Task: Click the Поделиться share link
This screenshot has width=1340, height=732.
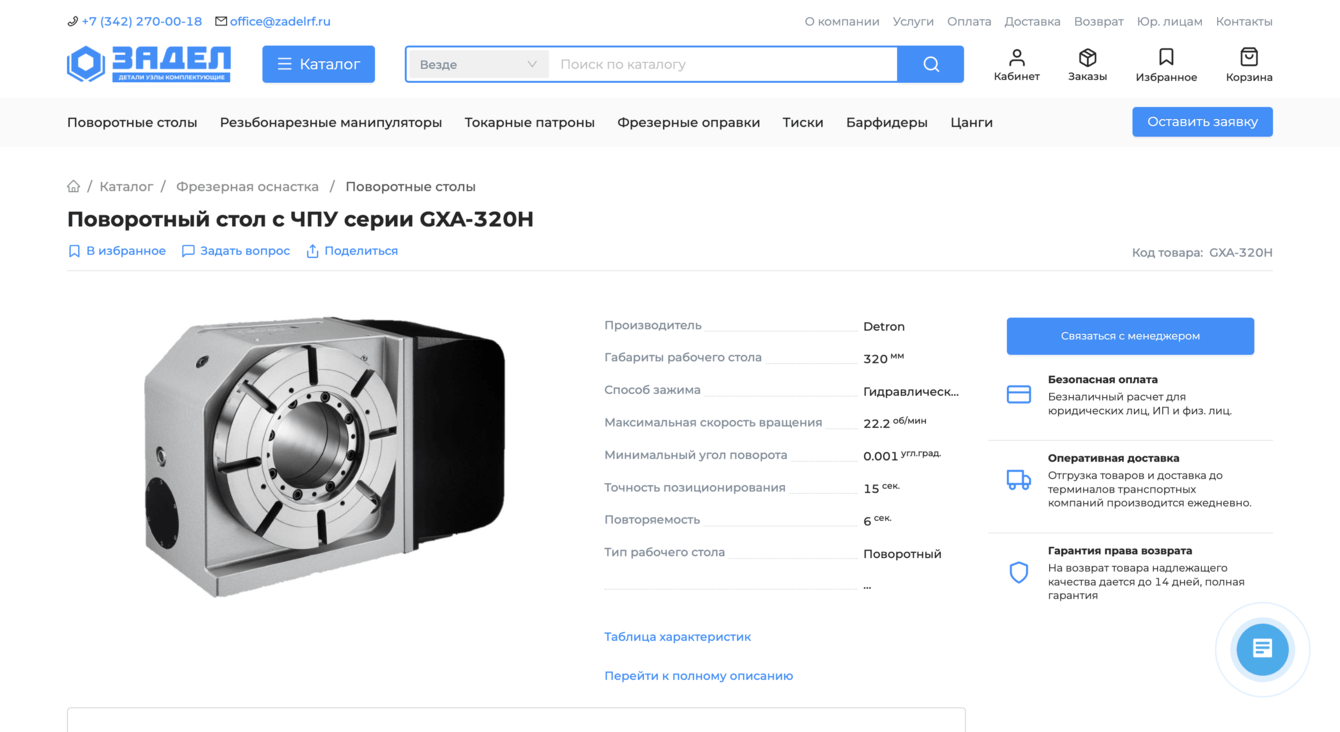Action: (x=352, y=251)
